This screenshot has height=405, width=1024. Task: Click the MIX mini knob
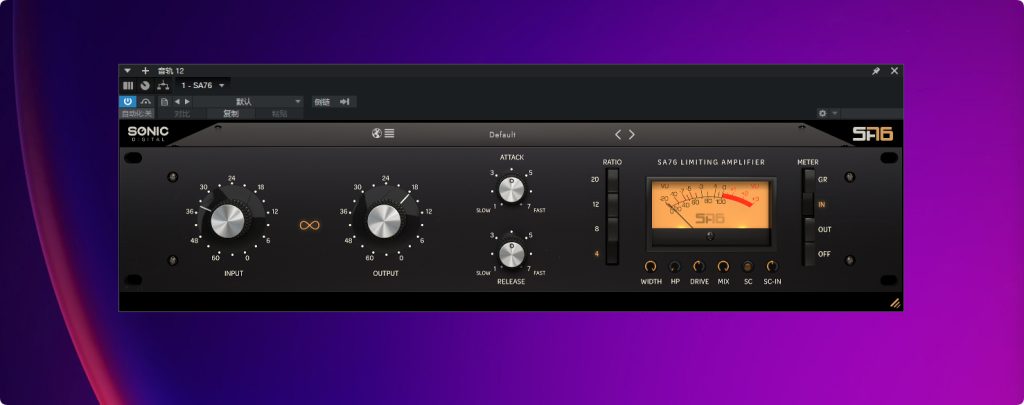724,267
